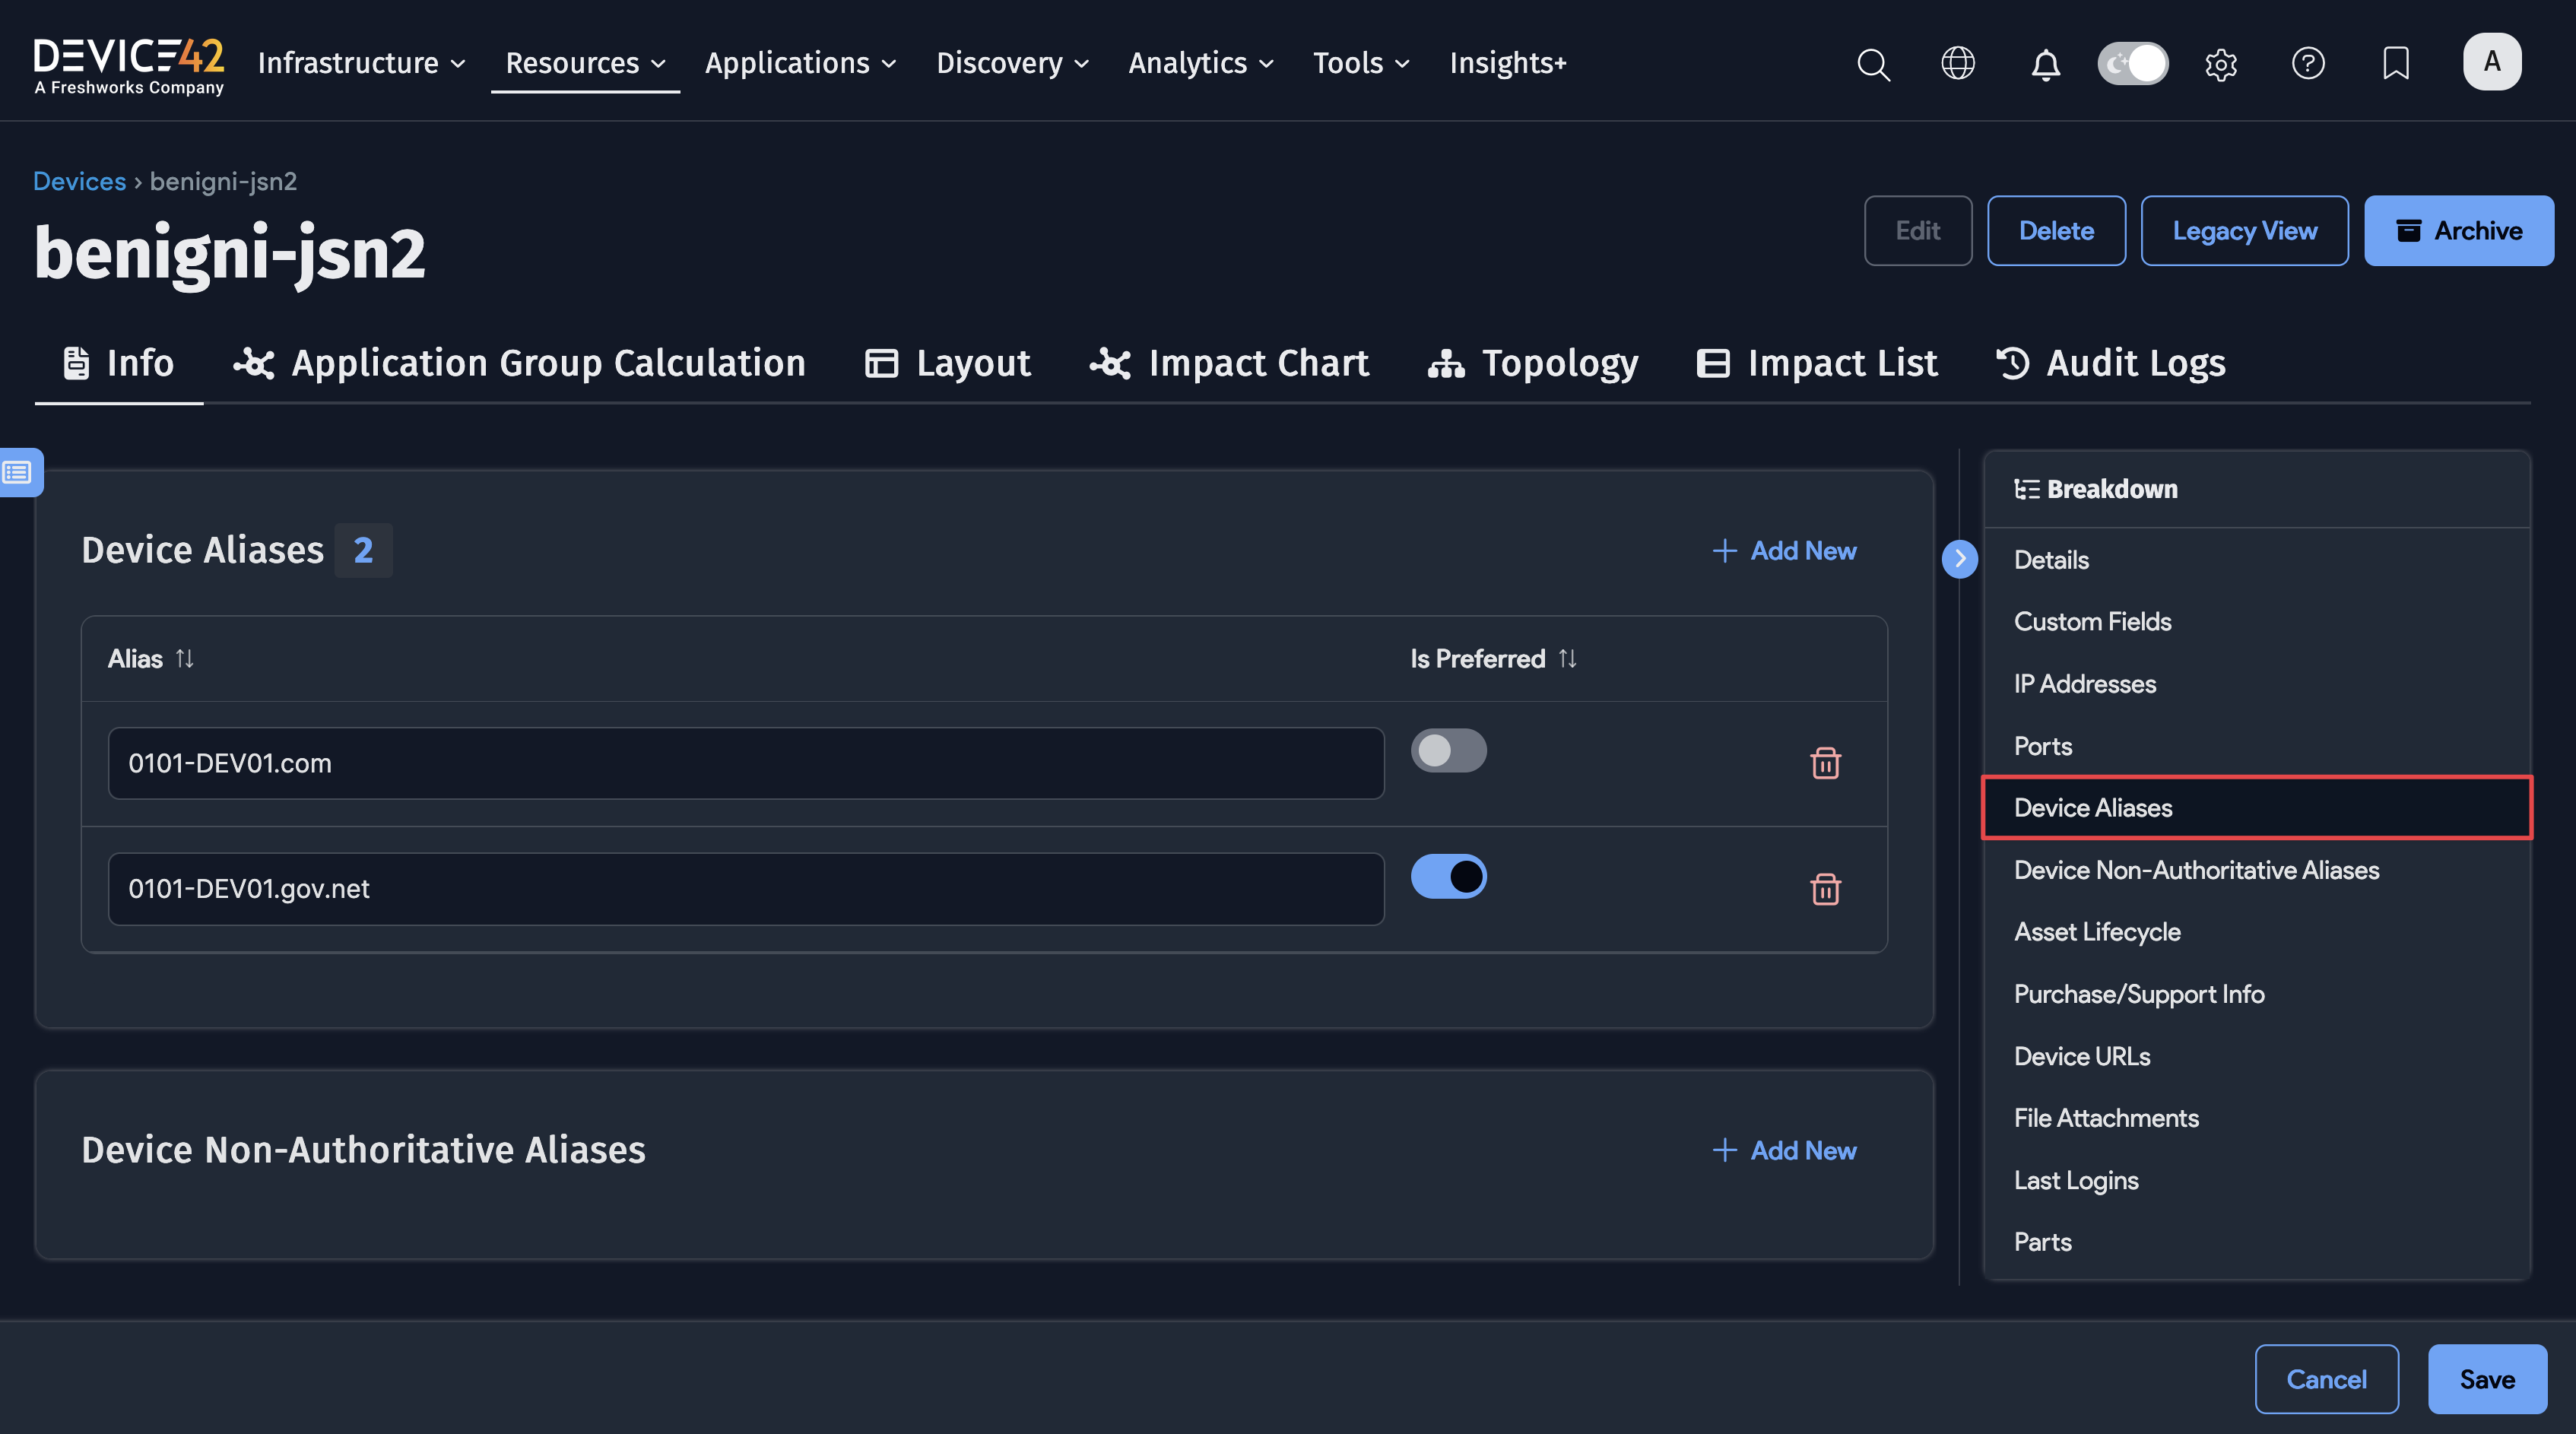
Task: Click the left-edge list panel icon
Action: click(x=18, y=472)
